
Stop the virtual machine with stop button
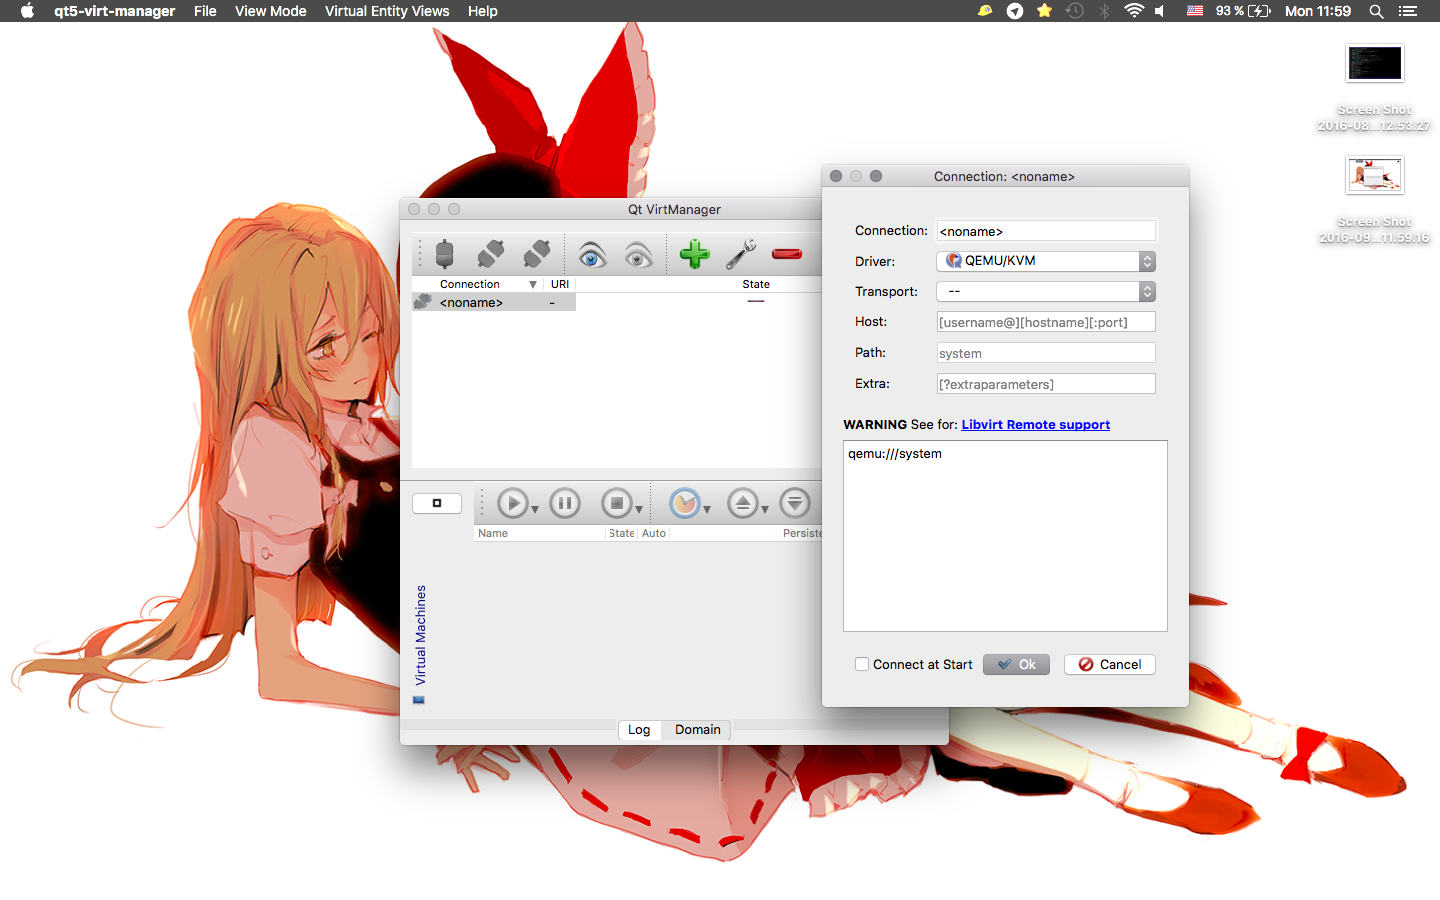click(617, 503)
